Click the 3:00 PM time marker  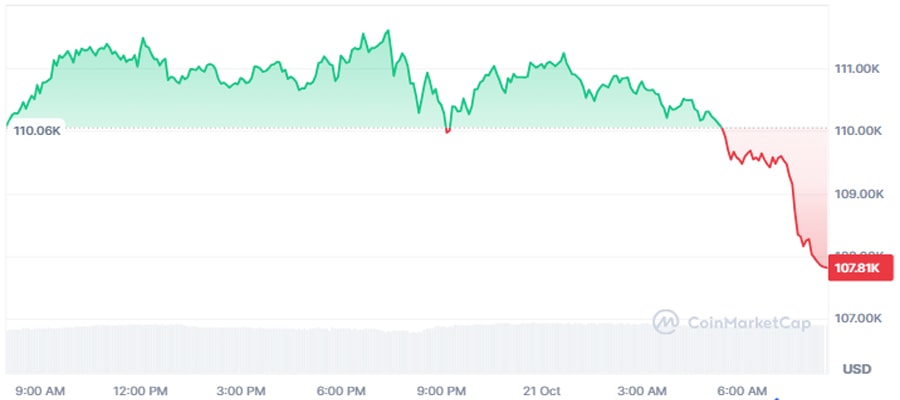coord(241,389)
